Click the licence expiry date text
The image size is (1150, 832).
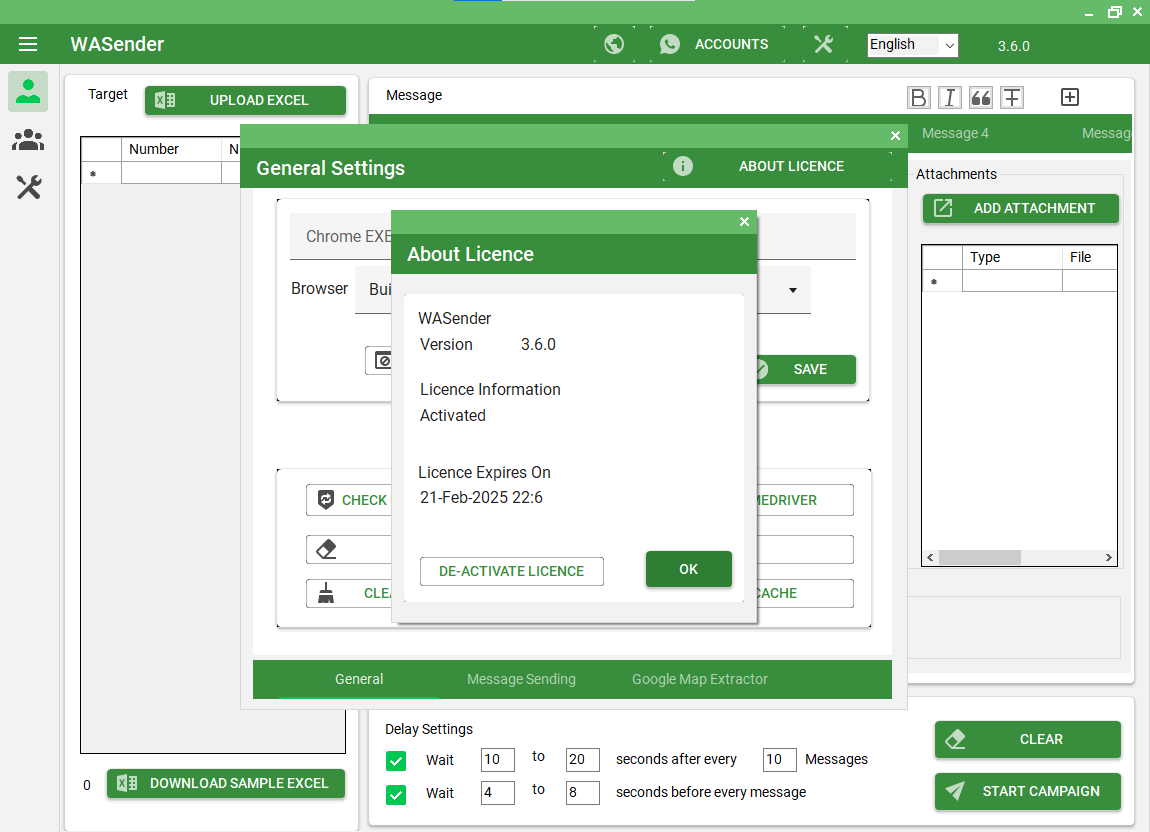tap(481, 497)
